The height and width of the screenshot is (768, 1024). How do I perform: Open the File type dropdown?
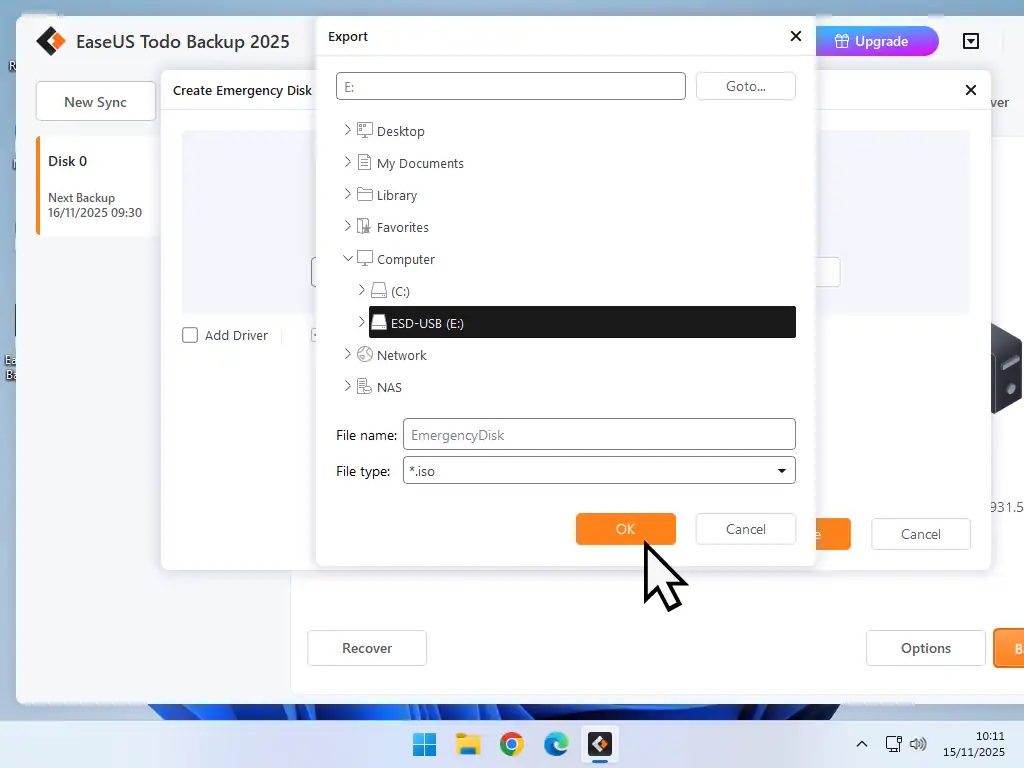[782, 470]
